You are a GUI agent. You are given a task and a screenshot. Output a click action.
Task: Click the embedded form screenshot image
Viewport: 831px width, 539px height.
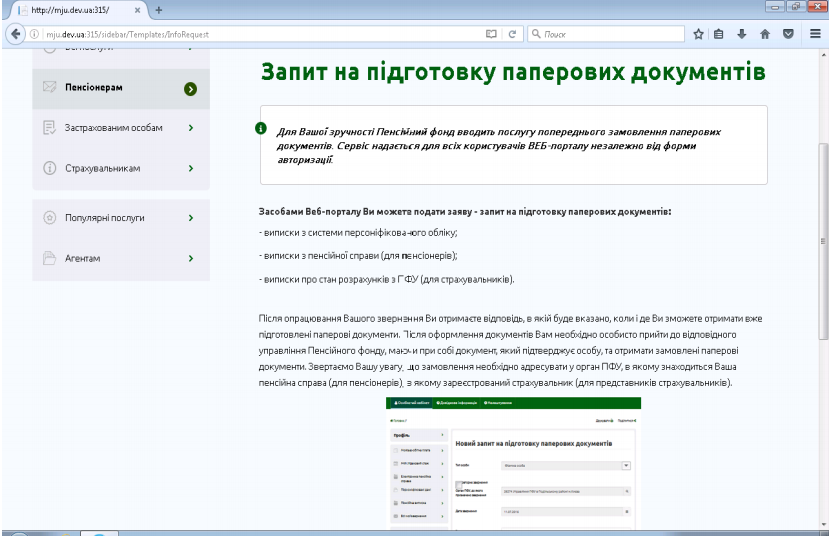(513, 463)
